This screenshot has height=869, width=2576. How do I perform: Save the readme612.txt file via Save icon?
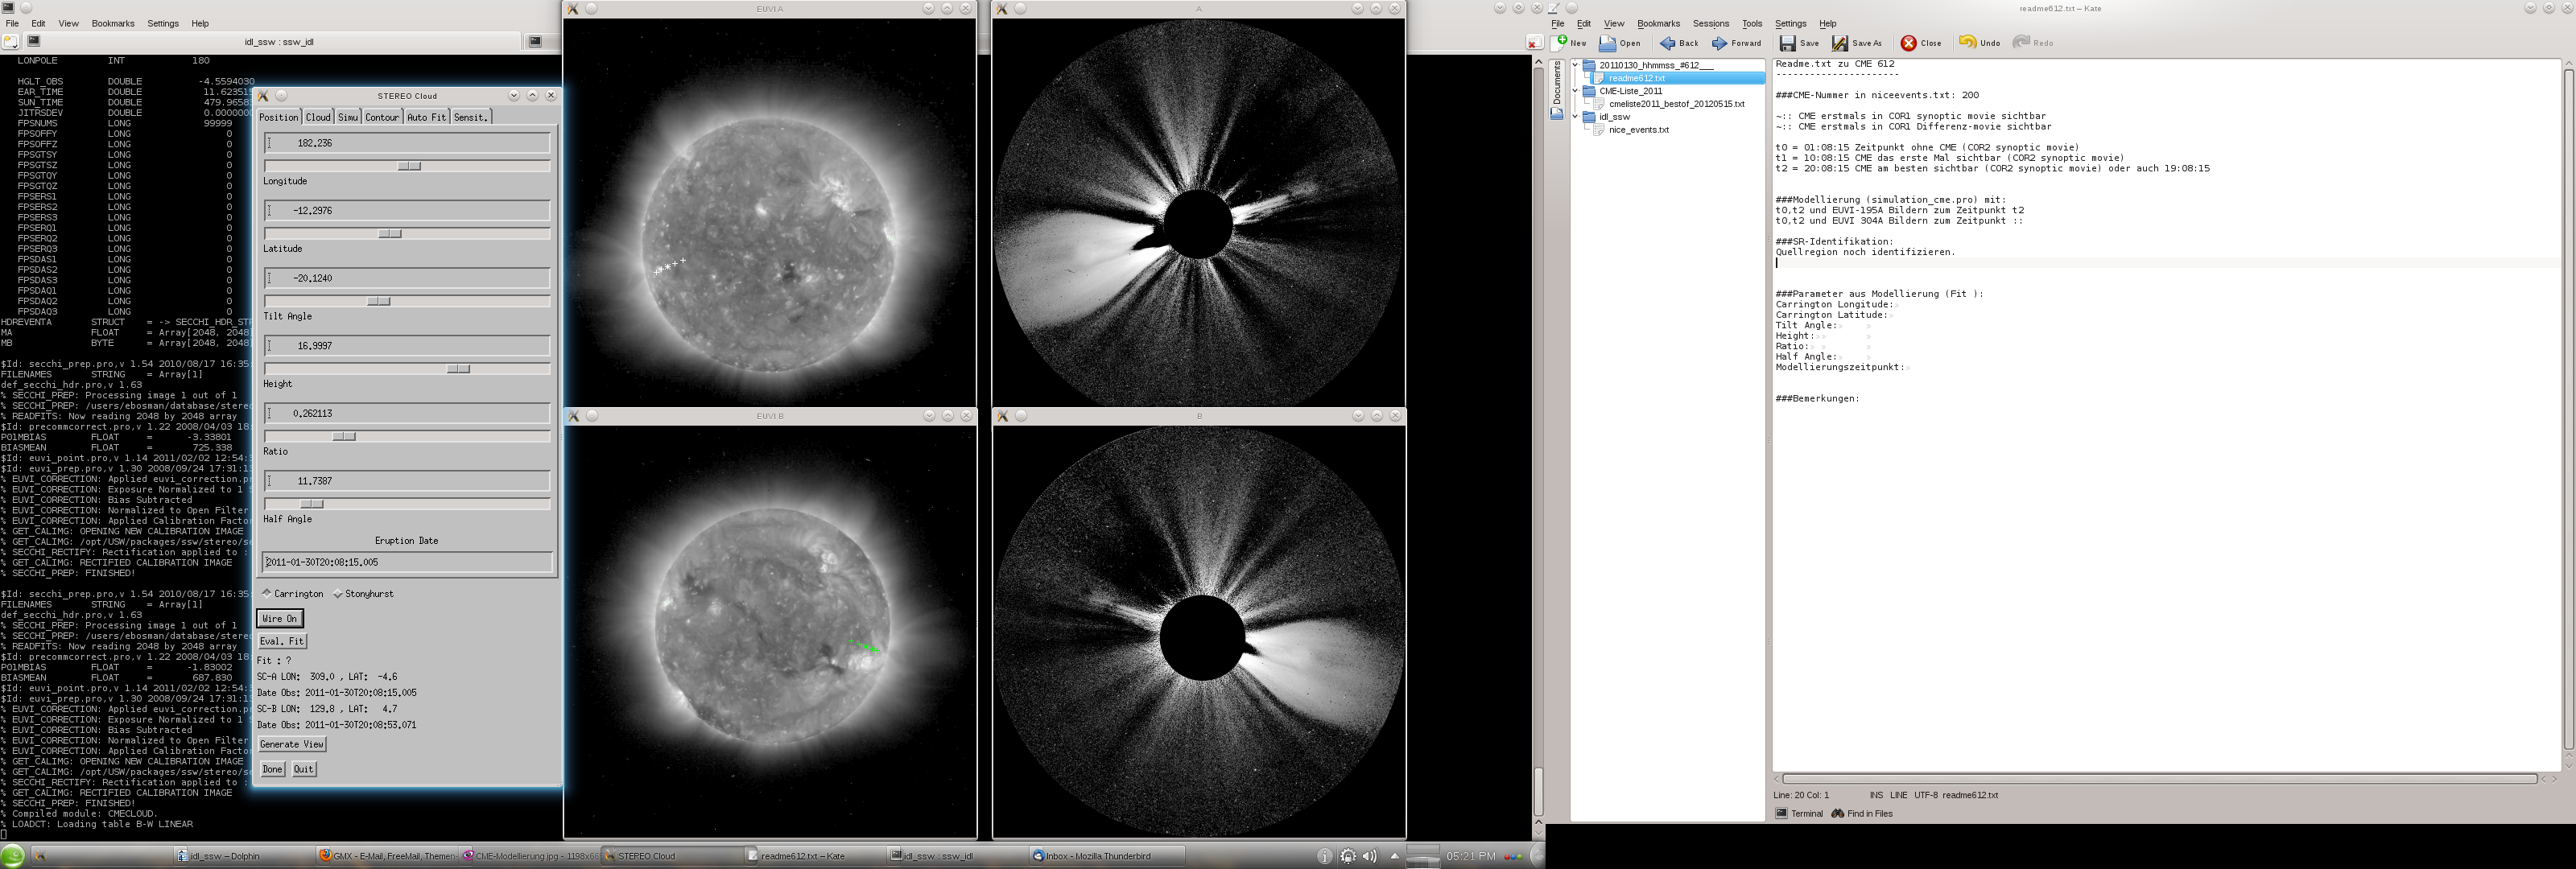(1787, 43)
